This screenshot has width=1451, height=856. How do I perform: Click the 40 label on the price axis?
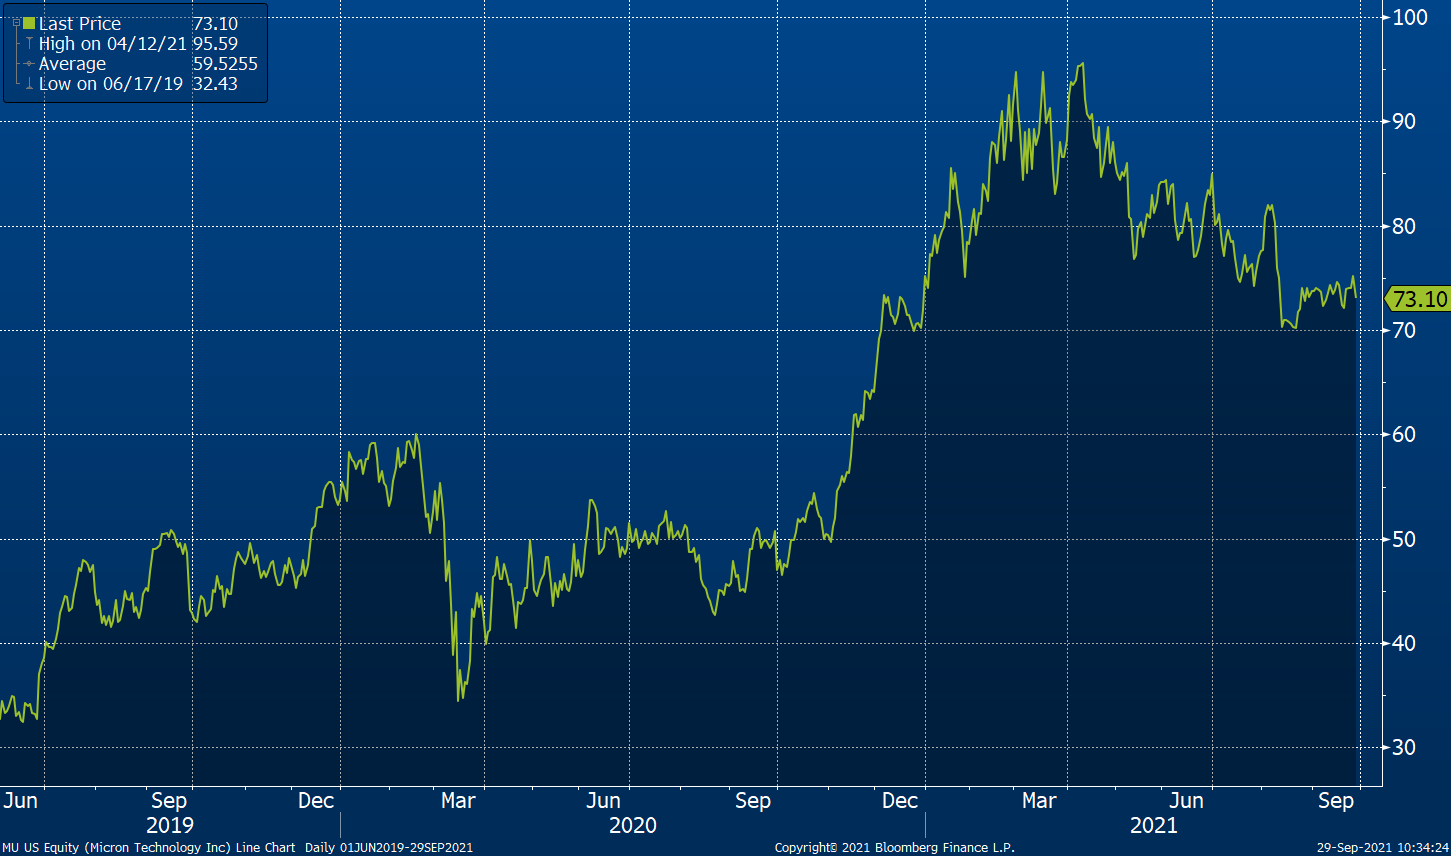1404,643
